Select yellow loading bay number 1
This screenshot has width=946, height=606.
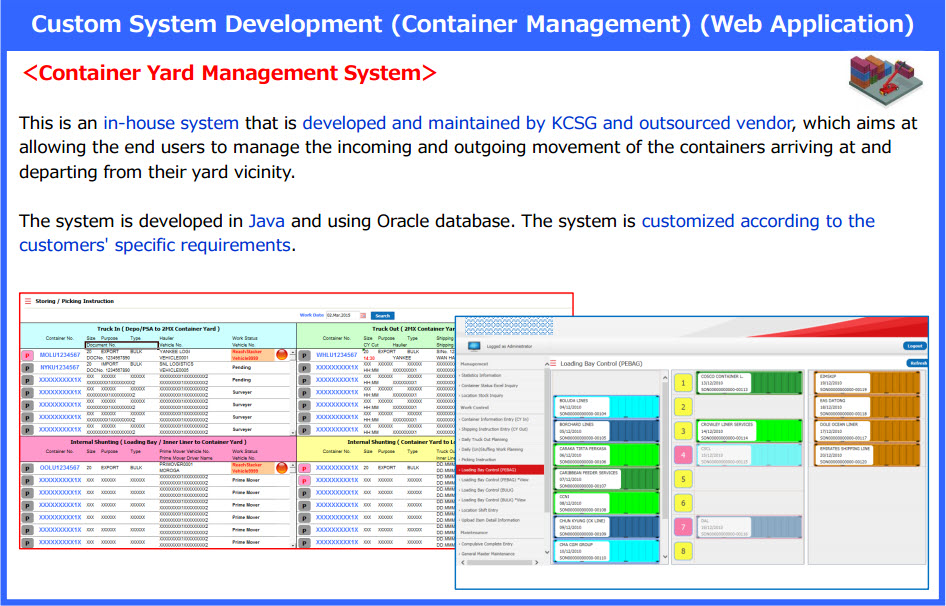coord(683,383)
